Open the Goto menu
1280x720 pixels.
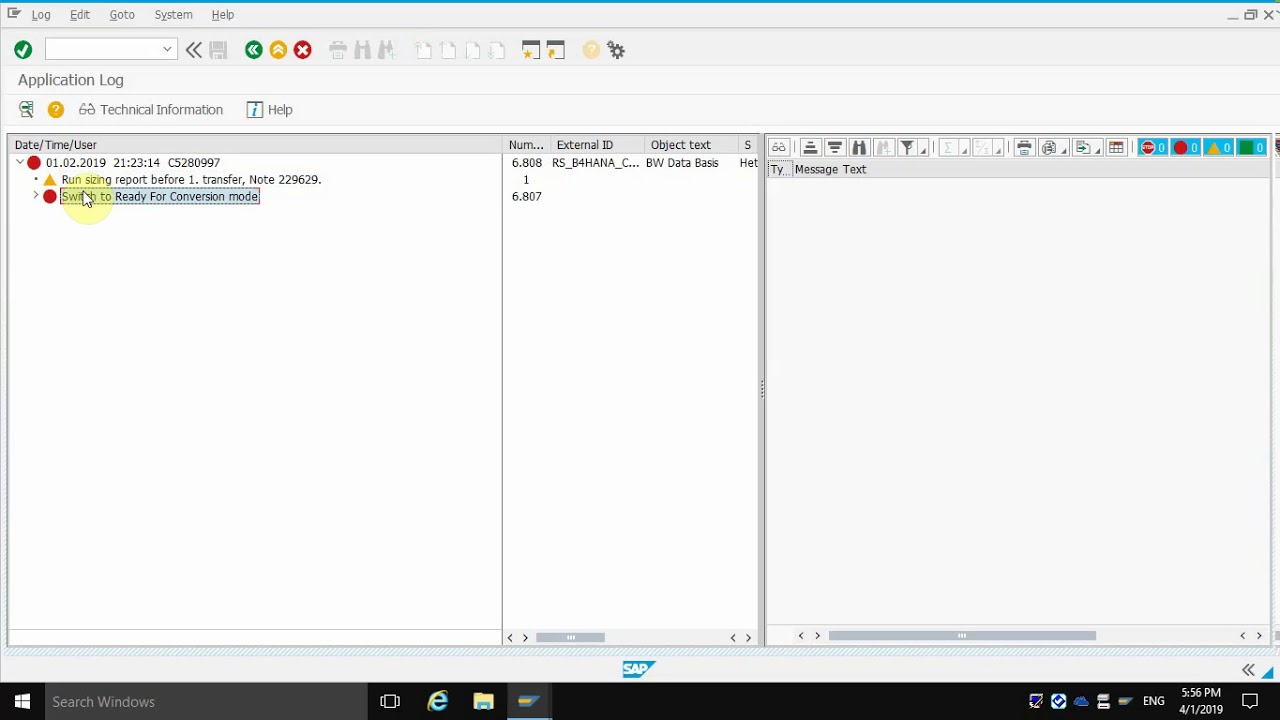[x=122, y=15]
